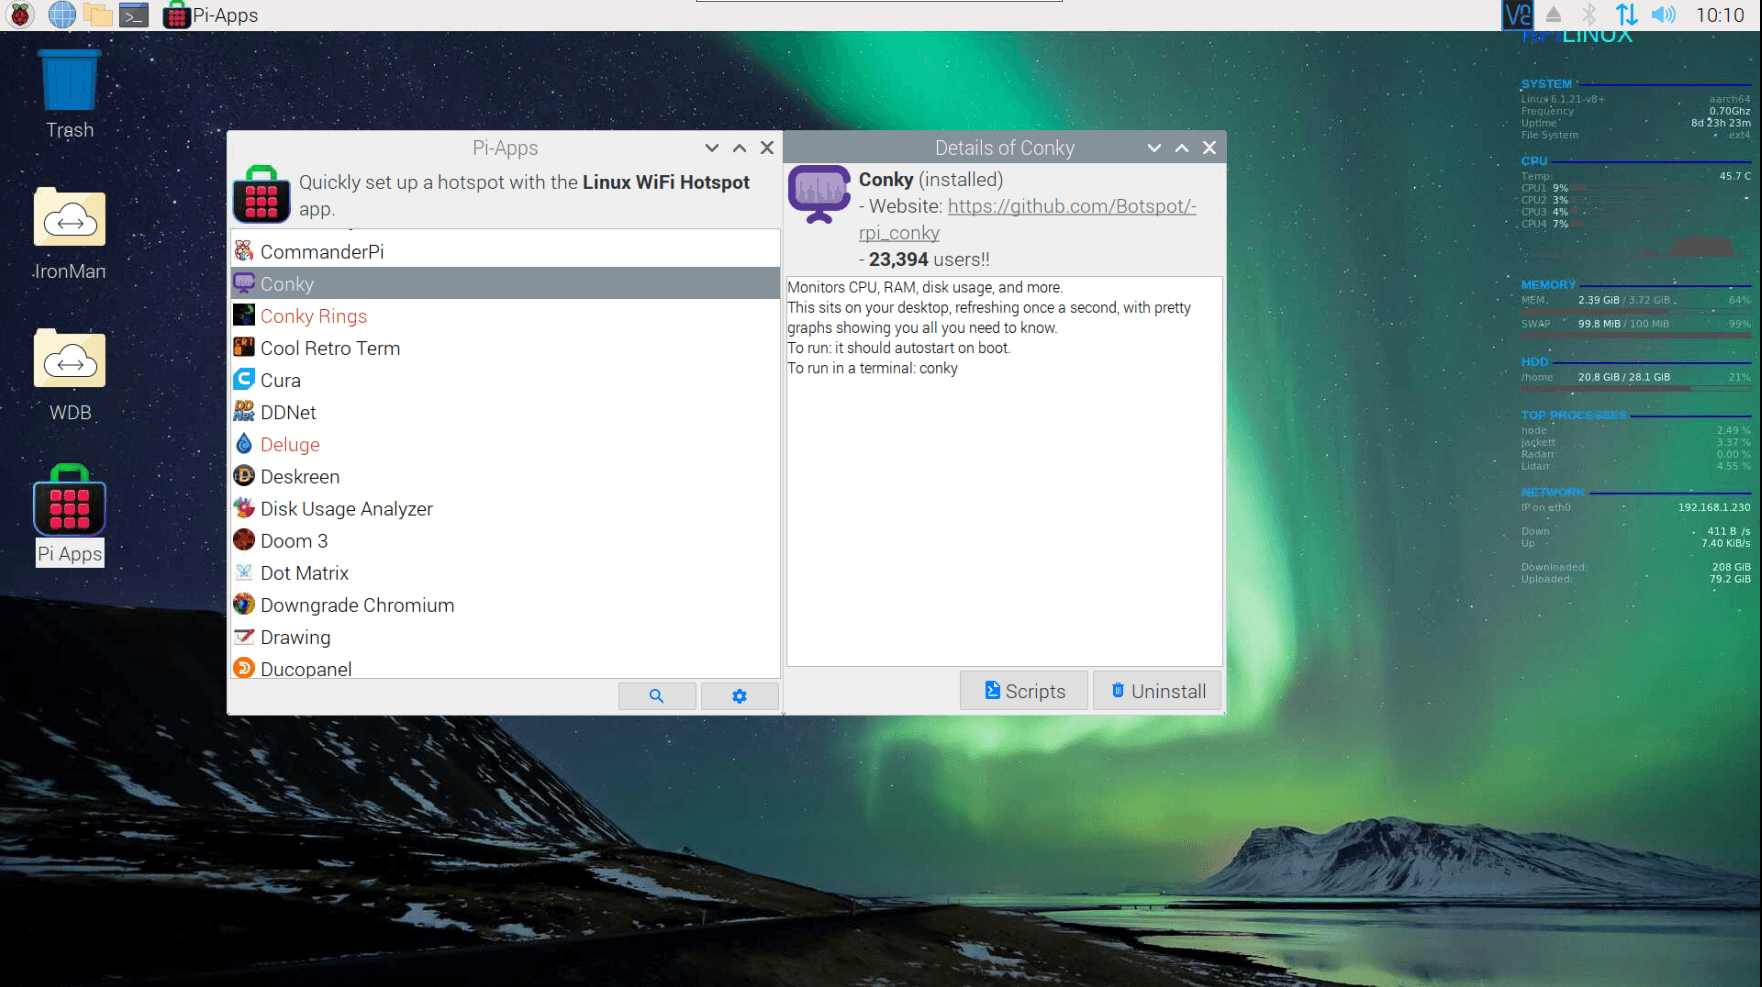Launch the web browser from the taskbar
The width and height of the screenshot is (1762, 987).
(x=62, y=15)
